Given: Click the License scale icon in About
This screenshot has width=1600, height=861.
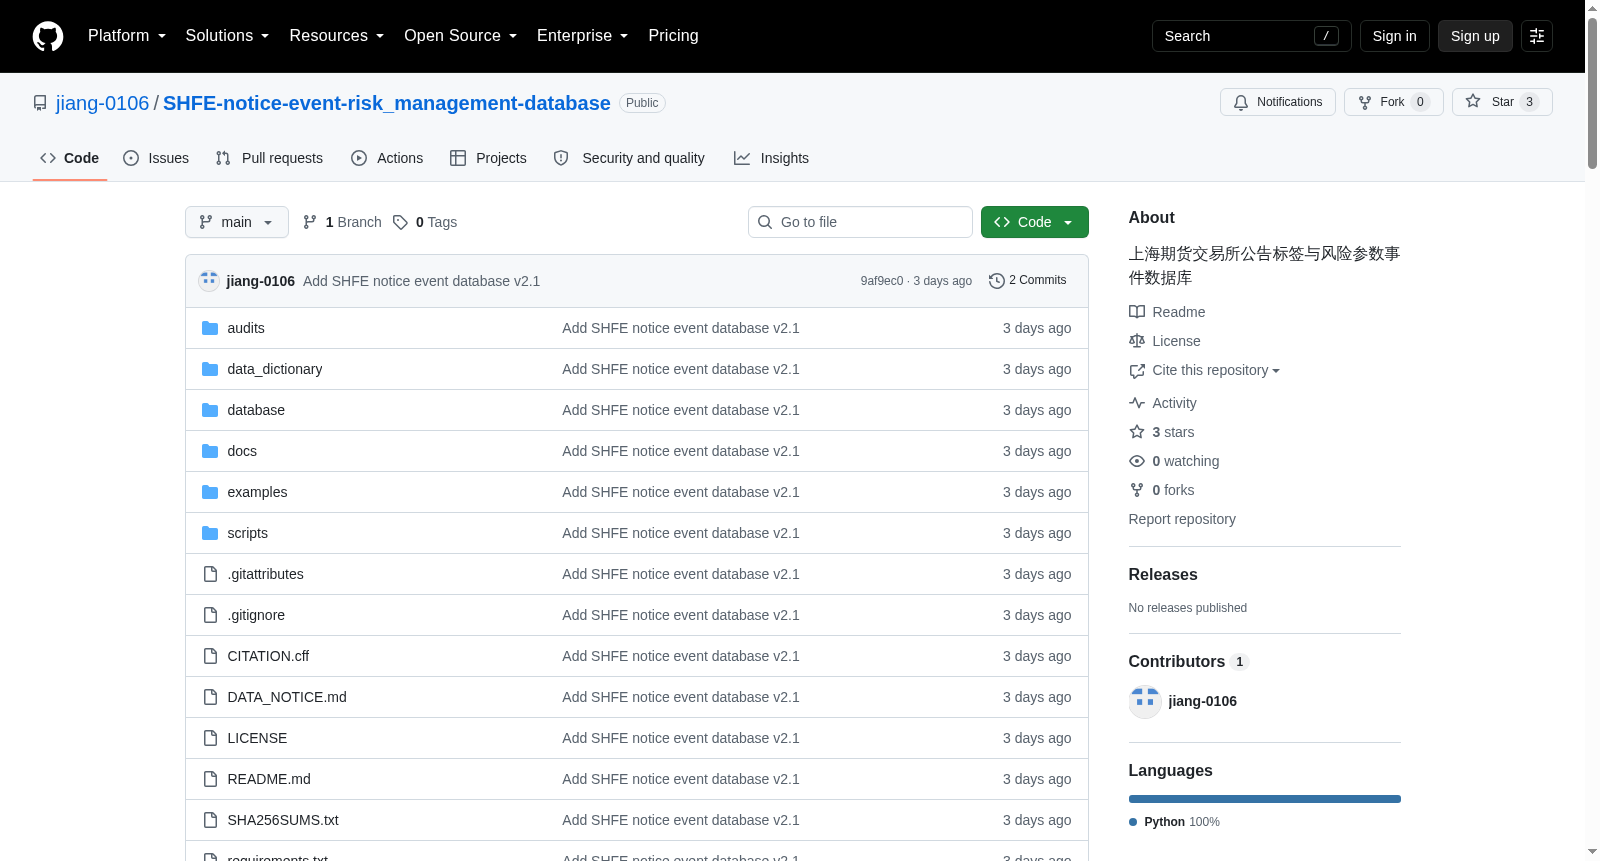Looking at the screenshot, I should pyautogui.click(x=1137, y=341).
